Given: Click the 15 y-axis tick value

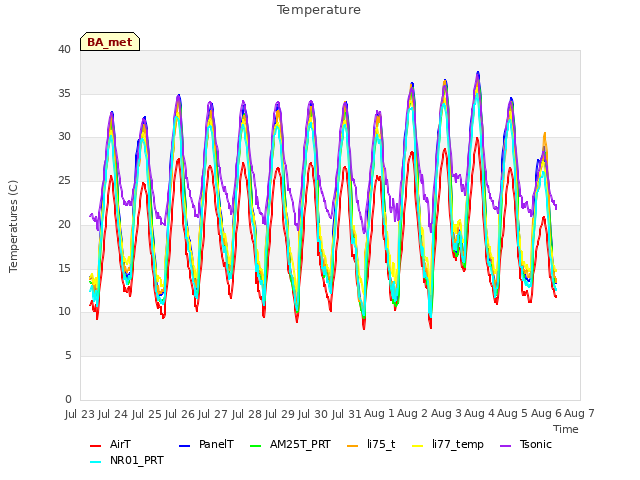Looking at the screenshot, I should pos(64,268).
